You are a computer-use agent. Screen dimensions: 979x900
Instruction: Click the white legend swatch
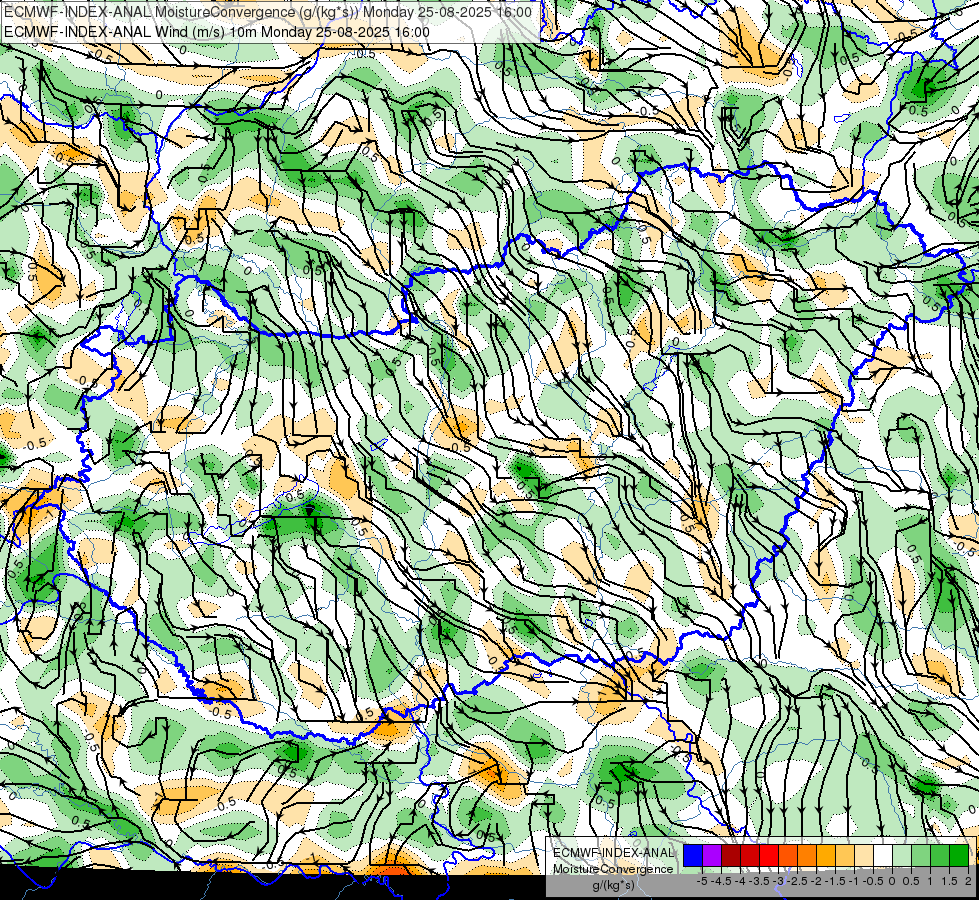pyautogui.click(x=883, y=856)
